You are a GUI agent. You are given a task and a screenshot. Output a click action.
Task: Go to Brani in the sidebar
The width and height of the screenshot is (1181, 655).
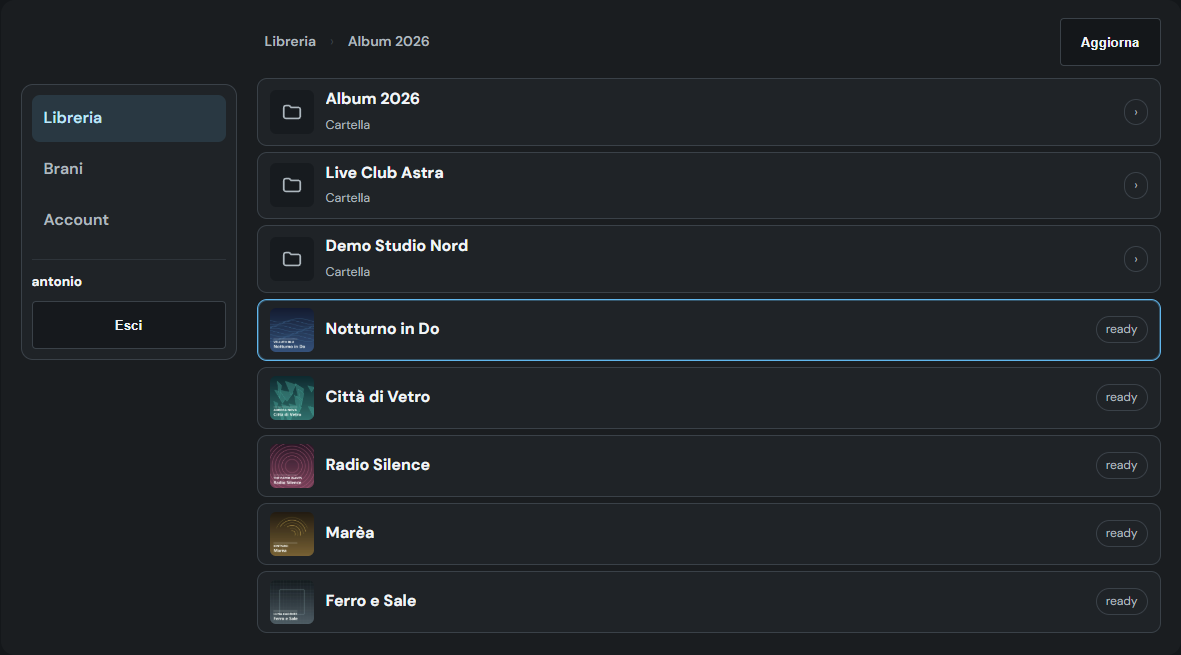click(129, 169)
